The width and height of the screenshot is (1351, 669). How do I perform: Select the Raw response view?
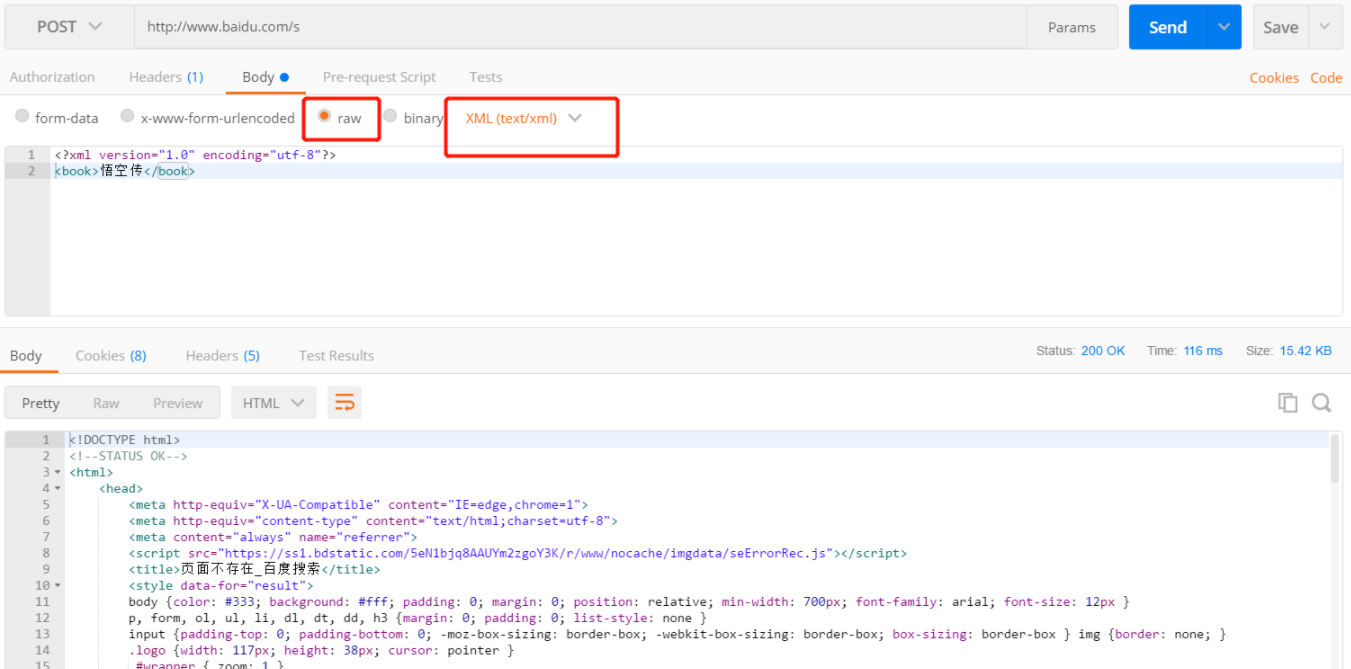point(106,403)
